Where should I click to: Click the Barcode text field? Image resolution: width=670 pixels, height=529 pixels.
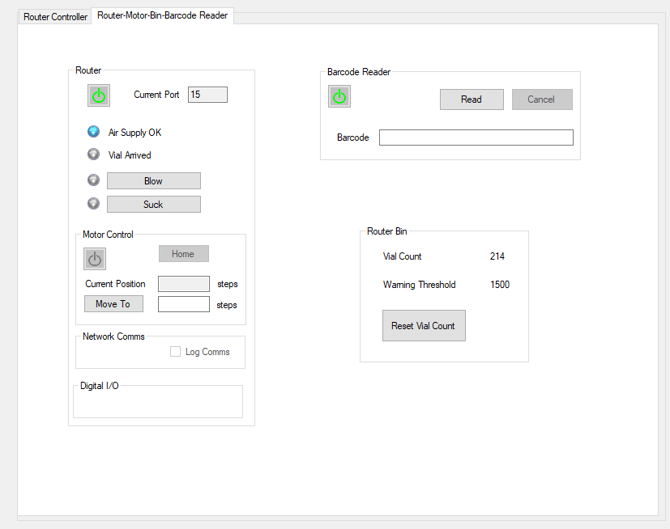click(x=476, y=138)
